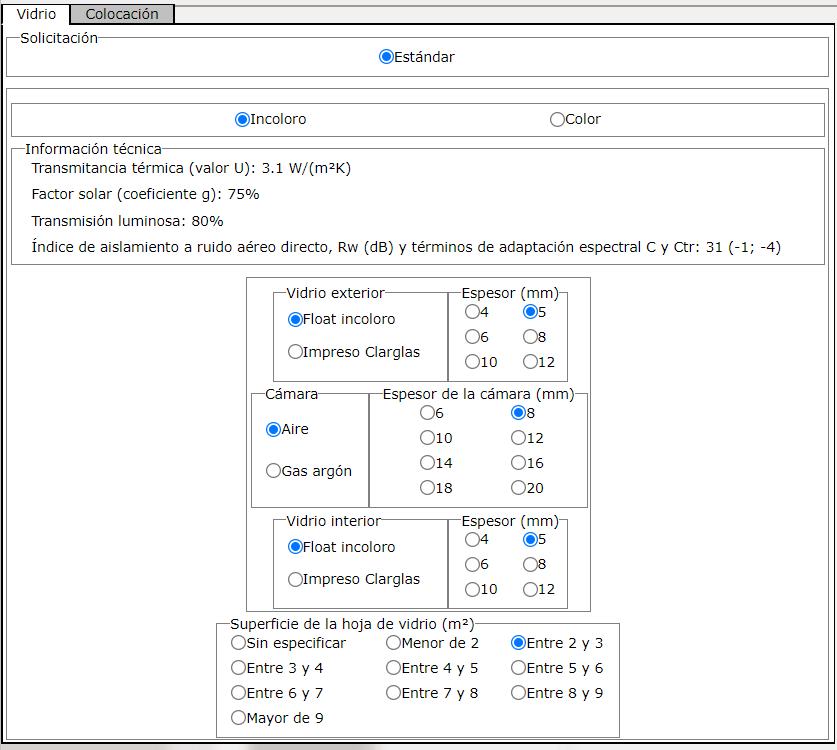Screen dimensions: 837x750
Task: Select the Vidrio tab
Action: [36, 14]
